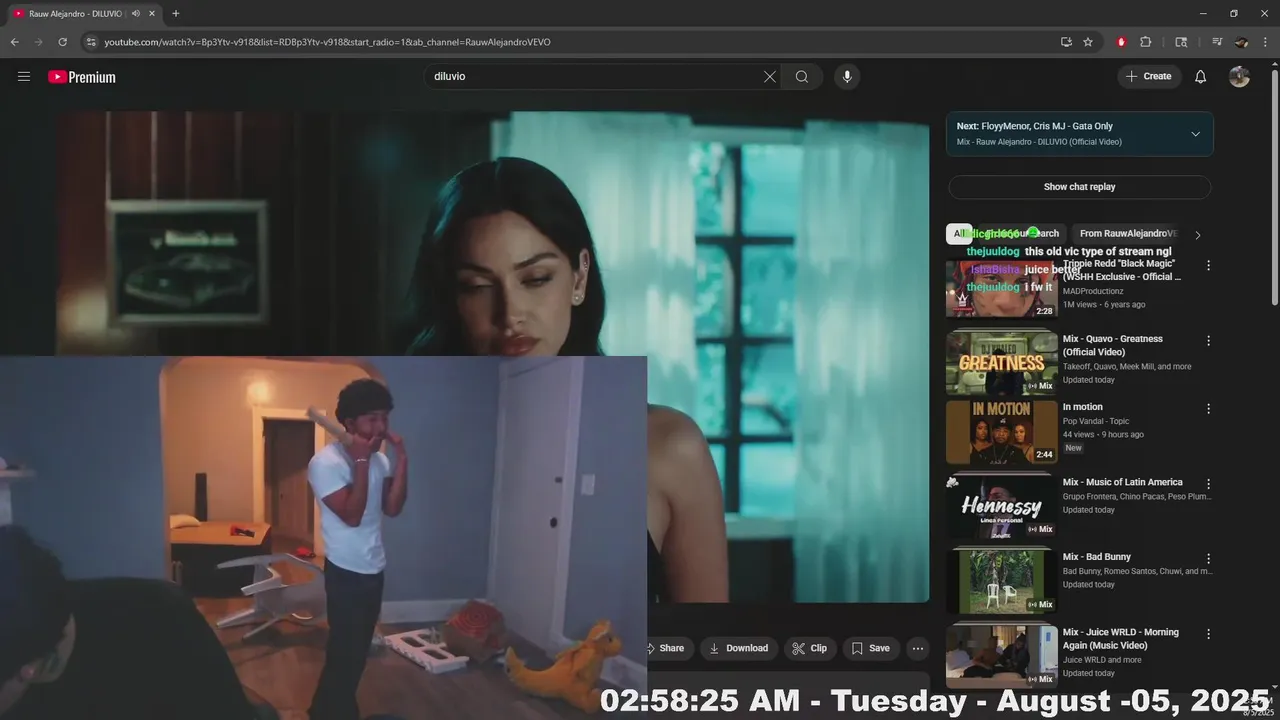Open options for Mix - Quavo - Greatness
Image resolution: width=1280 pixels, height=720 pixels.
[1208, 341]
